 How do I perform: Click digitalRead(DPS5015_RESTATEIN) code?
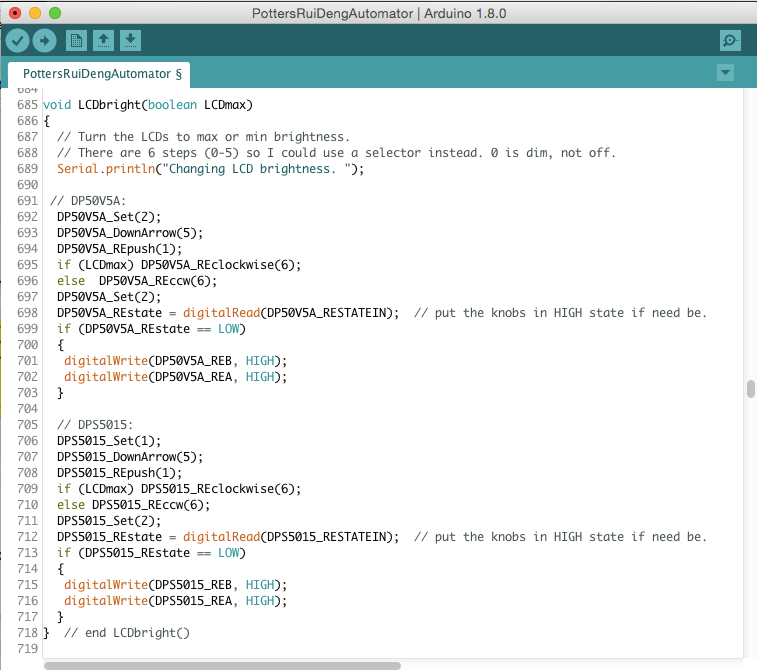[x=291, y=536]
